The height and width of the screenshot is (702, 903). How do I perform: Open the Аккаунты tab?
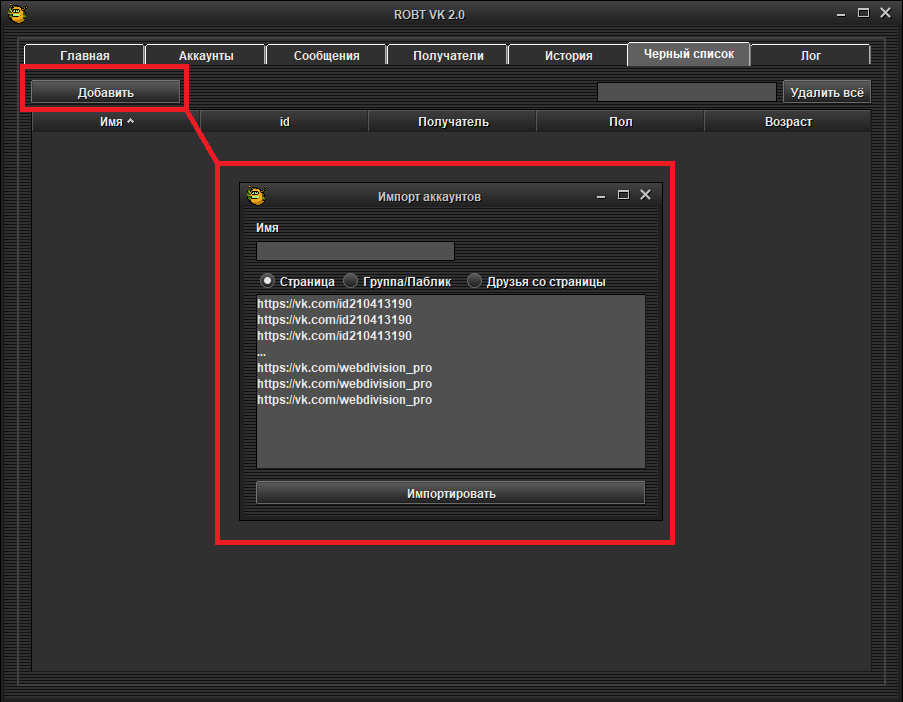click(206, 56)
